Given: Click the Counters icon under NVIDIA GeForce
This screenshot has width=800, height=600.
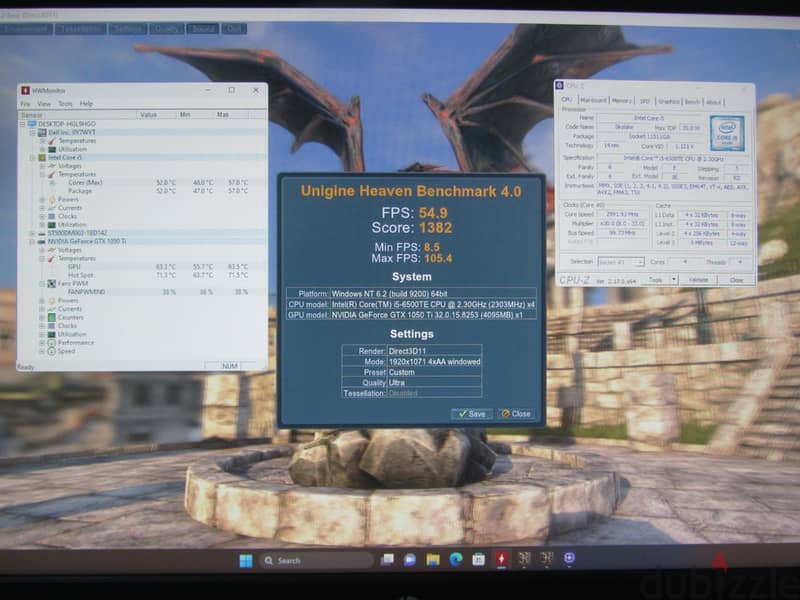Looking at the screenshot, I should (x=52, y=317).
